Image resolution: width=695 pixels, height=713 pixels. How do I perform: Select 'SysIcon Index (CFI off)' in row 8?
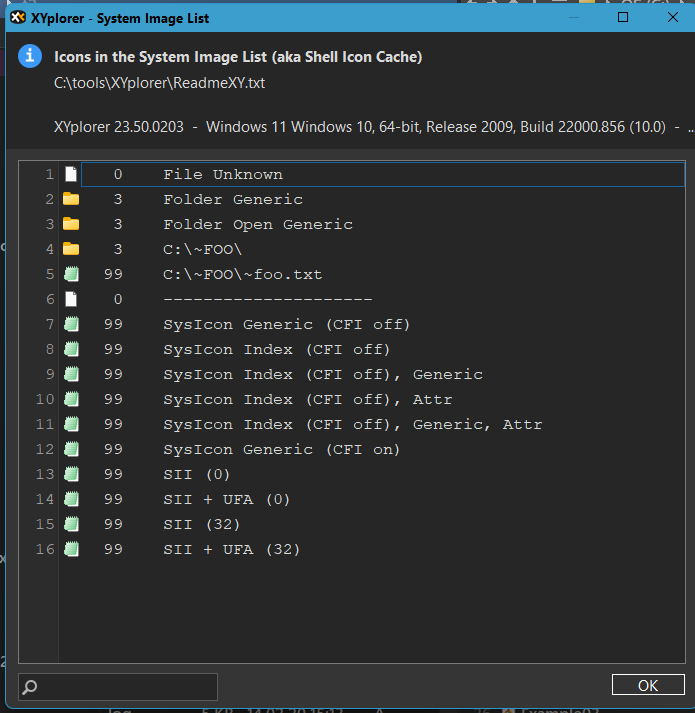point(383,349)
